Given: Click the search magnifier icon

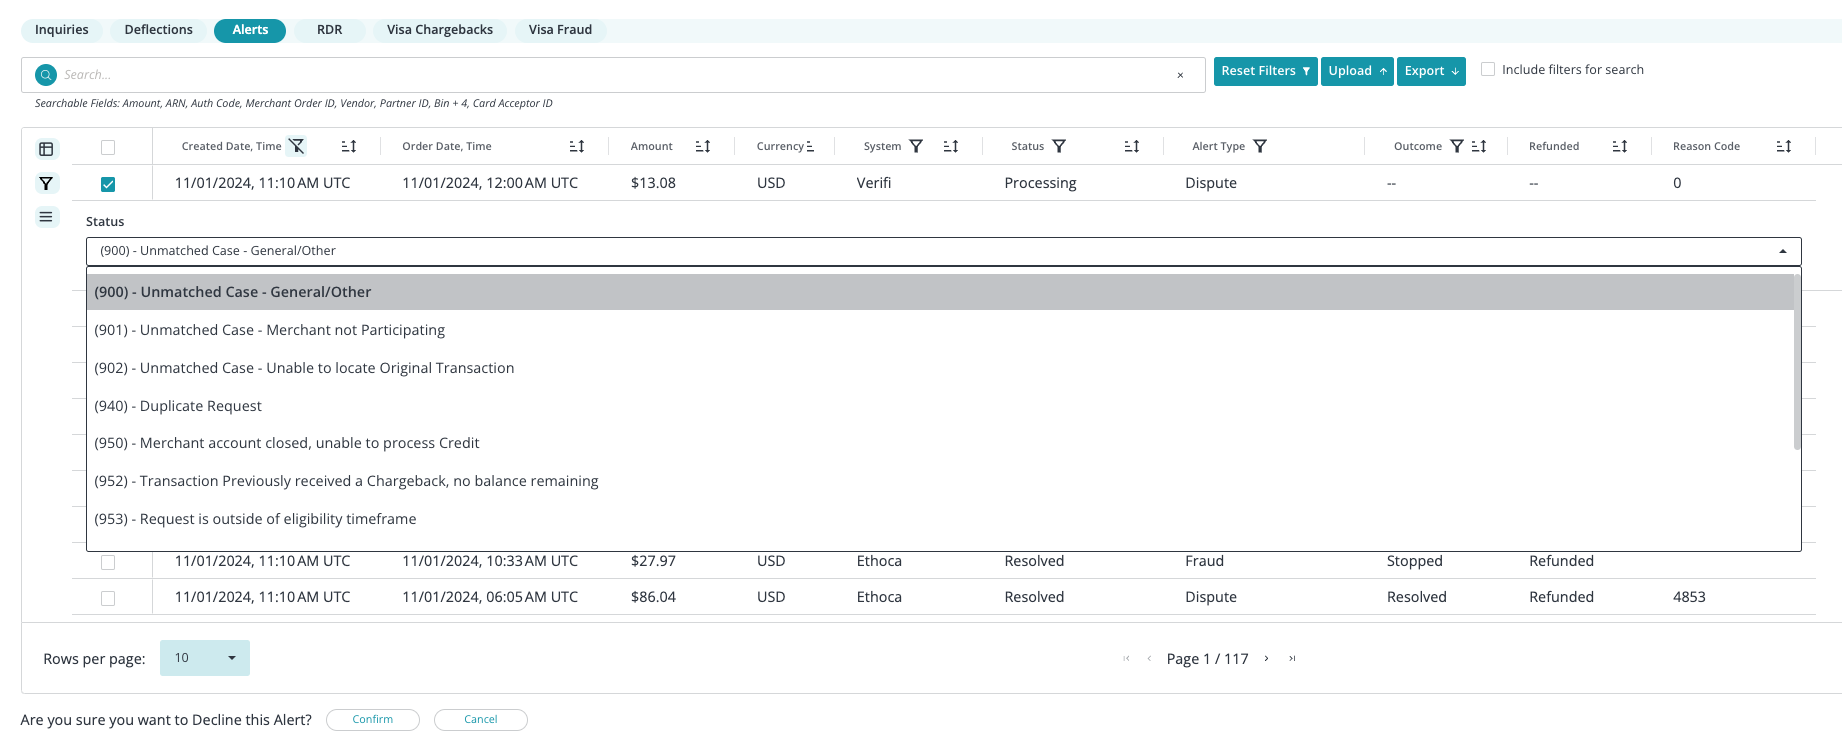Looking at the screenshot, I should tap(46, 75).
